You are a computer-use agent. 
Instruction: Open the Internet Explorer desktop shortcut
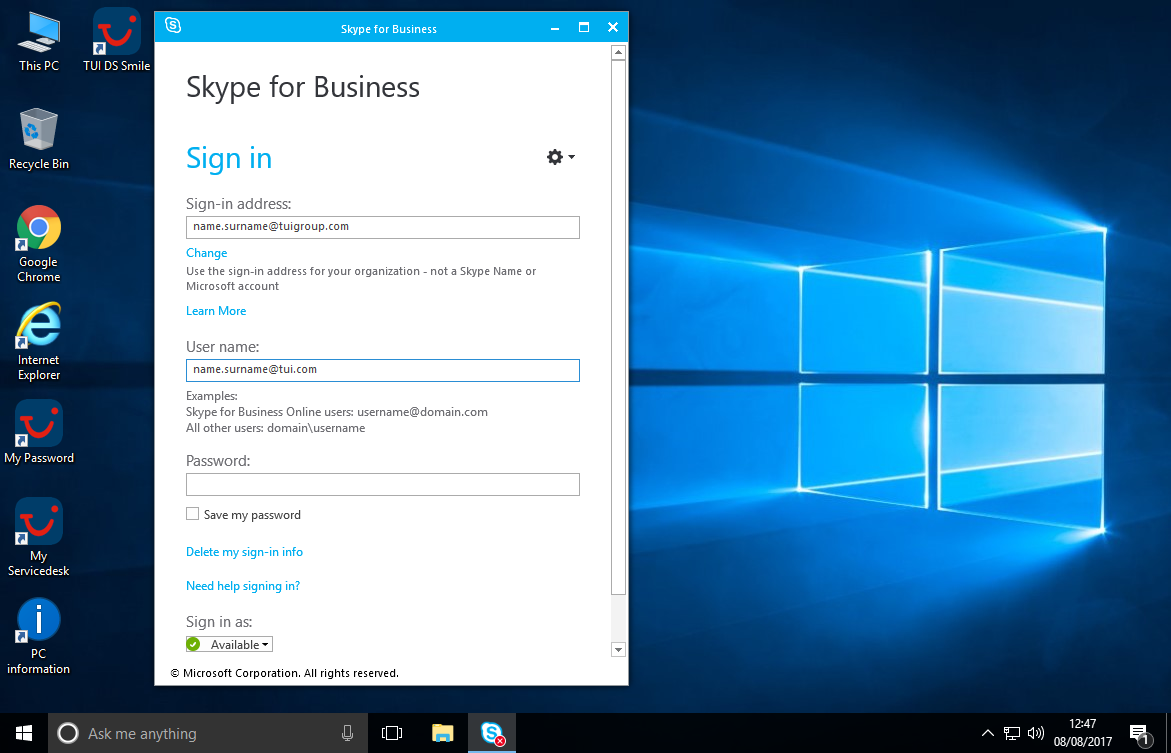[39, 342]
